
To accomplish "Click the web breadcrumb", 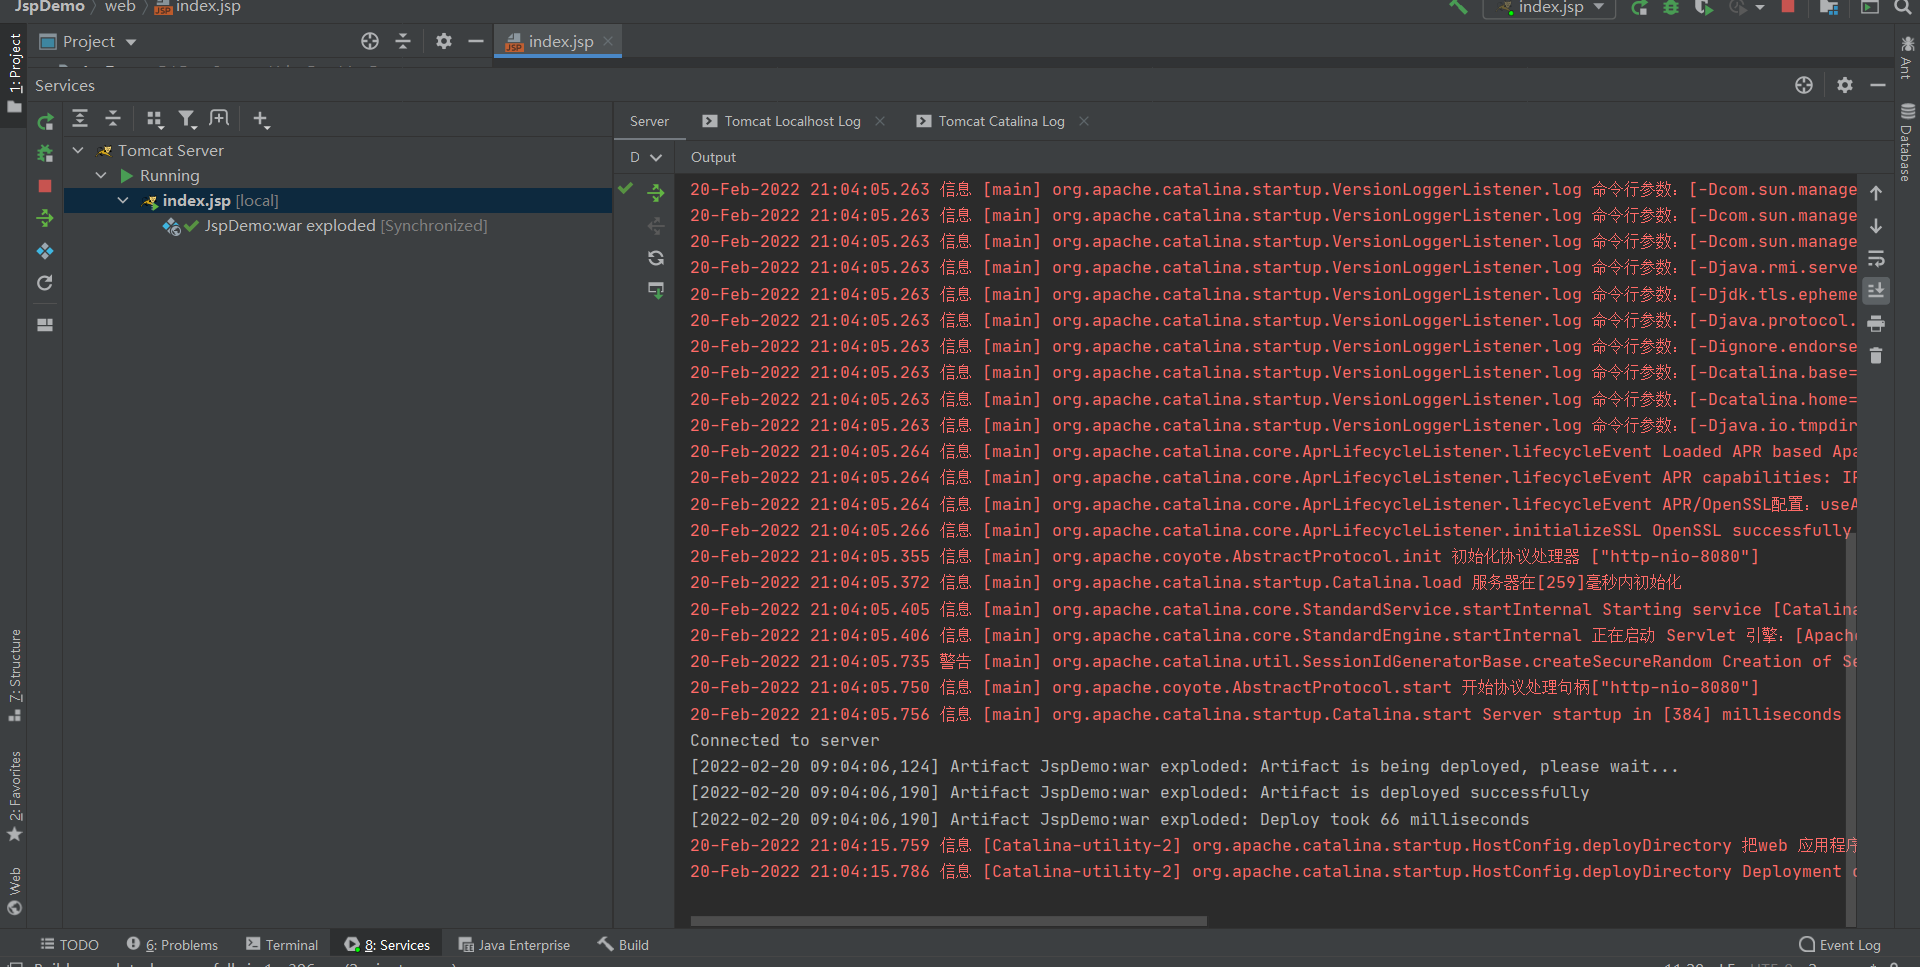I will (x=120, y=7).
